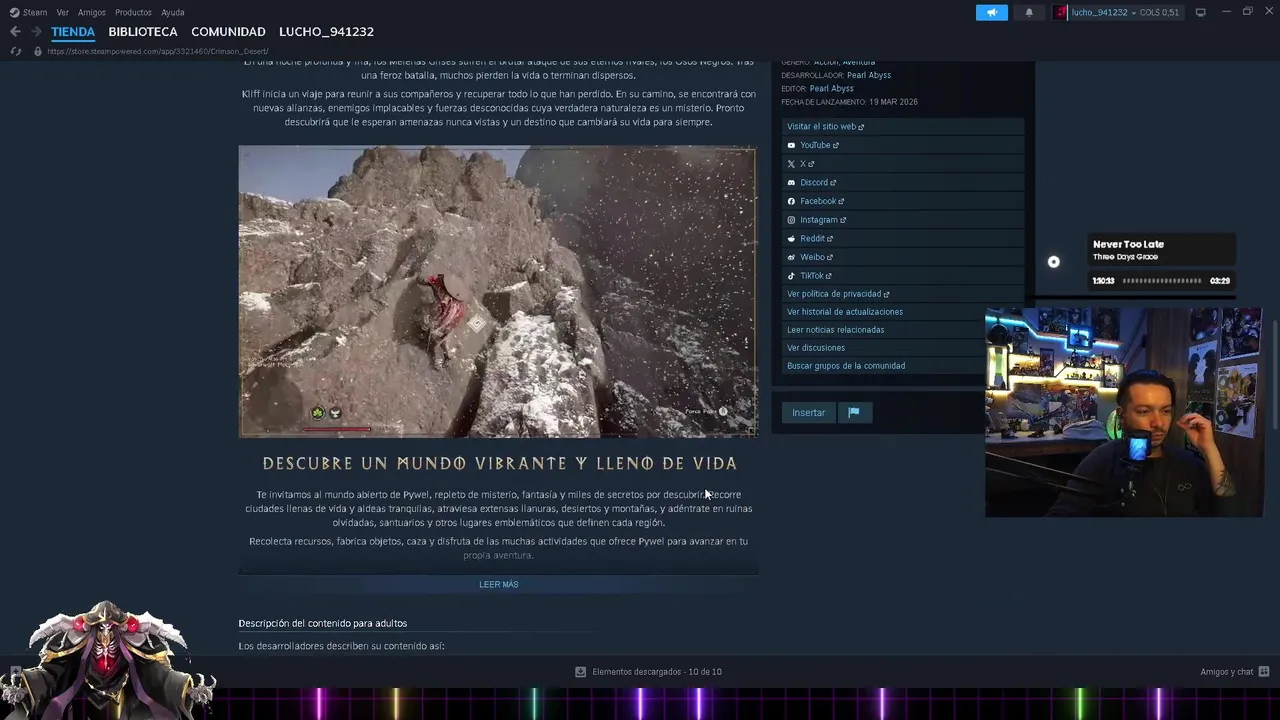Report the product with the flag icon
The width and height of the screenshot is (1280, 720).
pos(854,413)
